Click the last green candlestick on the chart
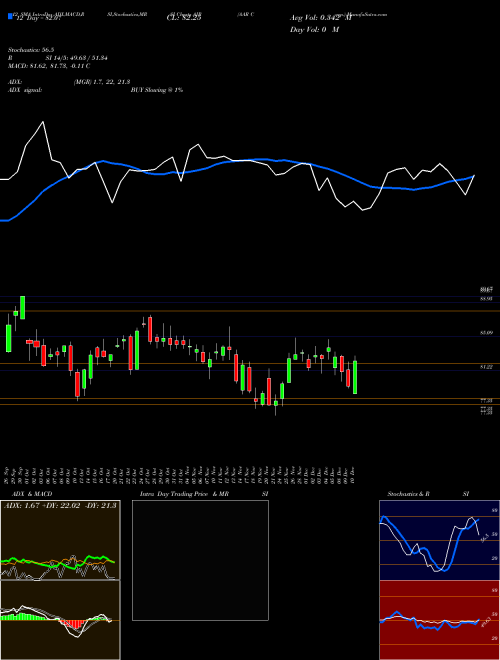Image resolution: width=500 pixels, height=660 pixels. pyautogui.click(x=355, y=377)
